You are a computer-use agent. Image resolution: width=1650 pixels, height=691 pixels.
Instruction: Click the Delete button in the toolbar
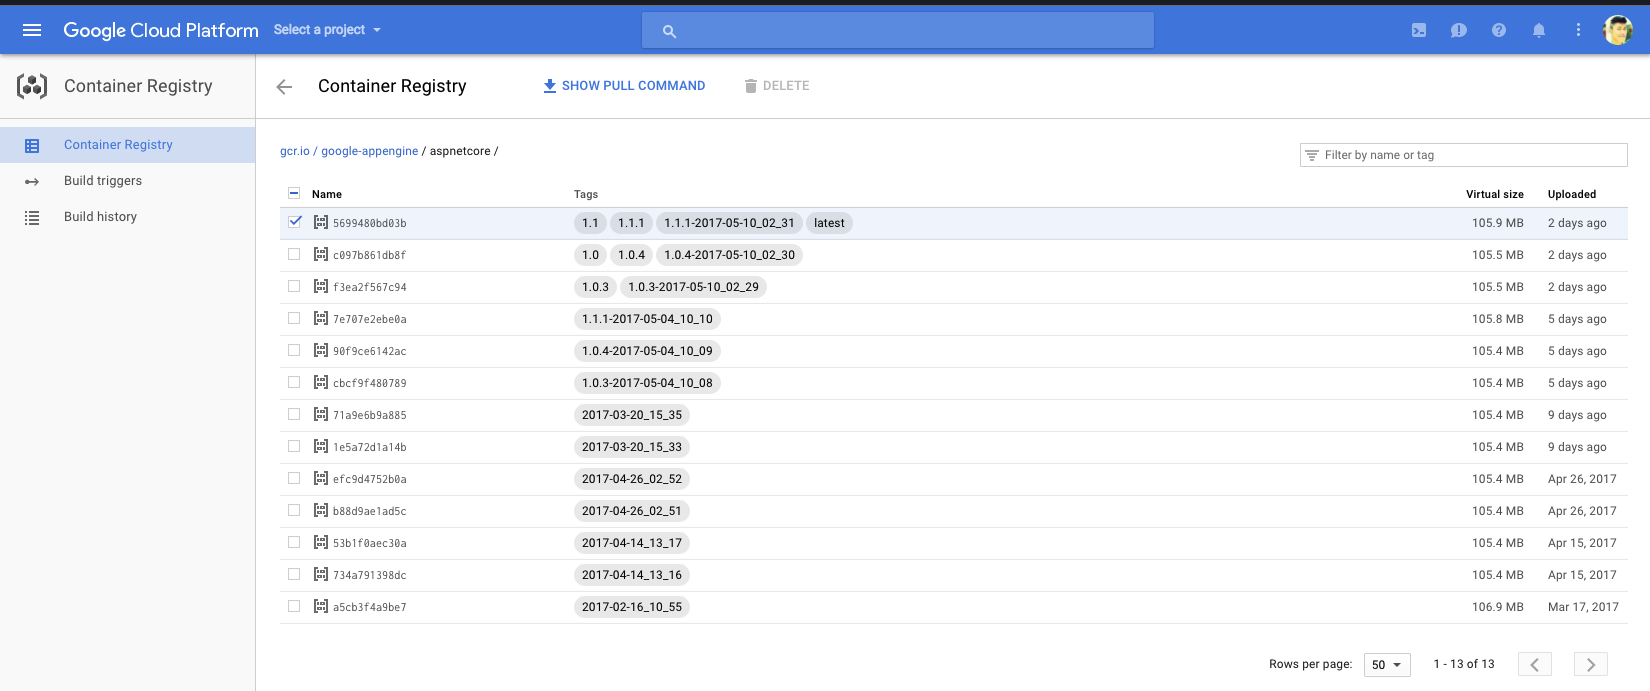coord(777,86)
